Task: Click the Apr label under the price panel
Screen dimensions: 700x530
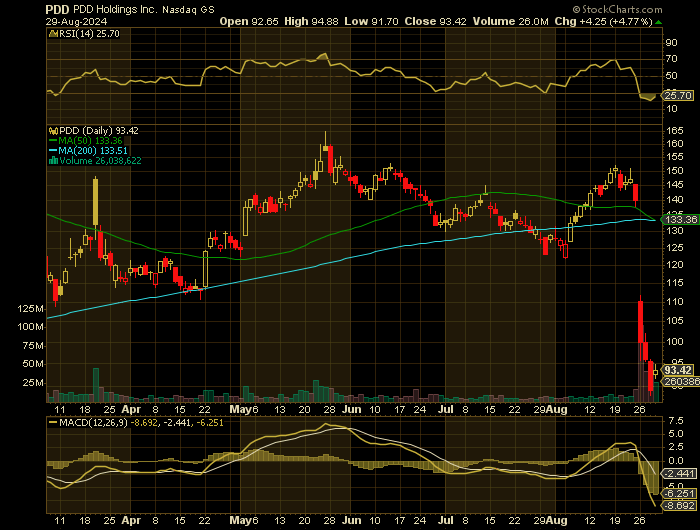Action: click(131, 409)
